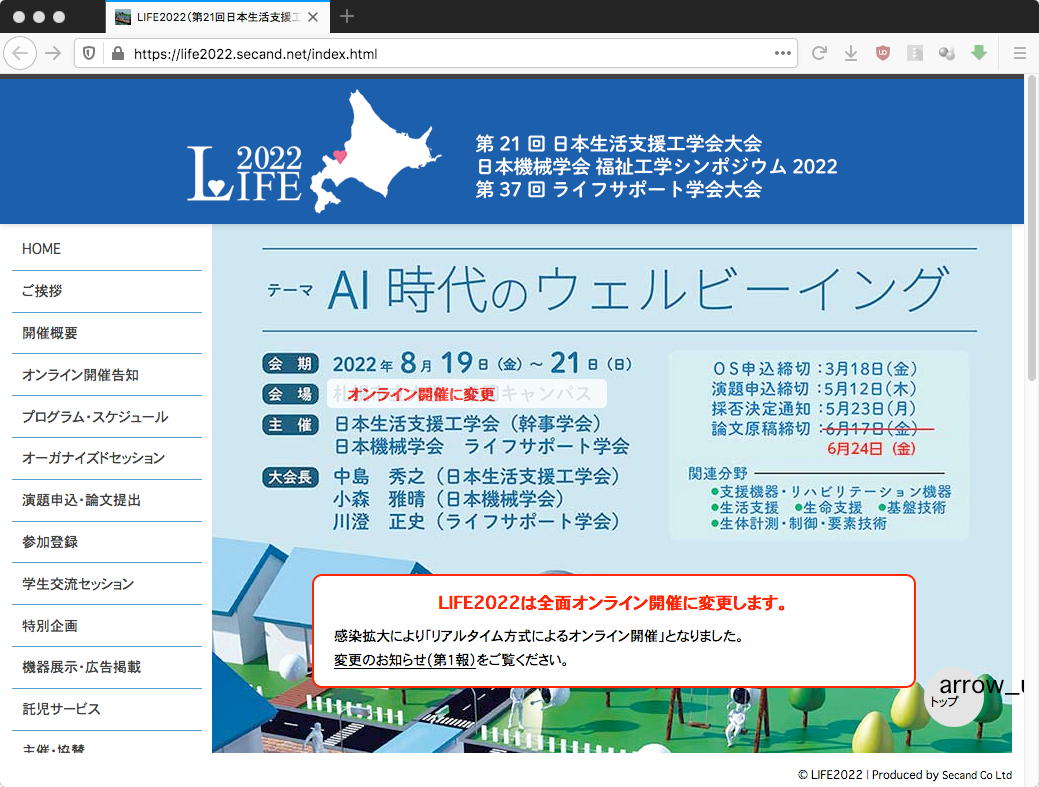
Task: Click the 6月24日(金) revised deadline text
Action: click(871, 448)
